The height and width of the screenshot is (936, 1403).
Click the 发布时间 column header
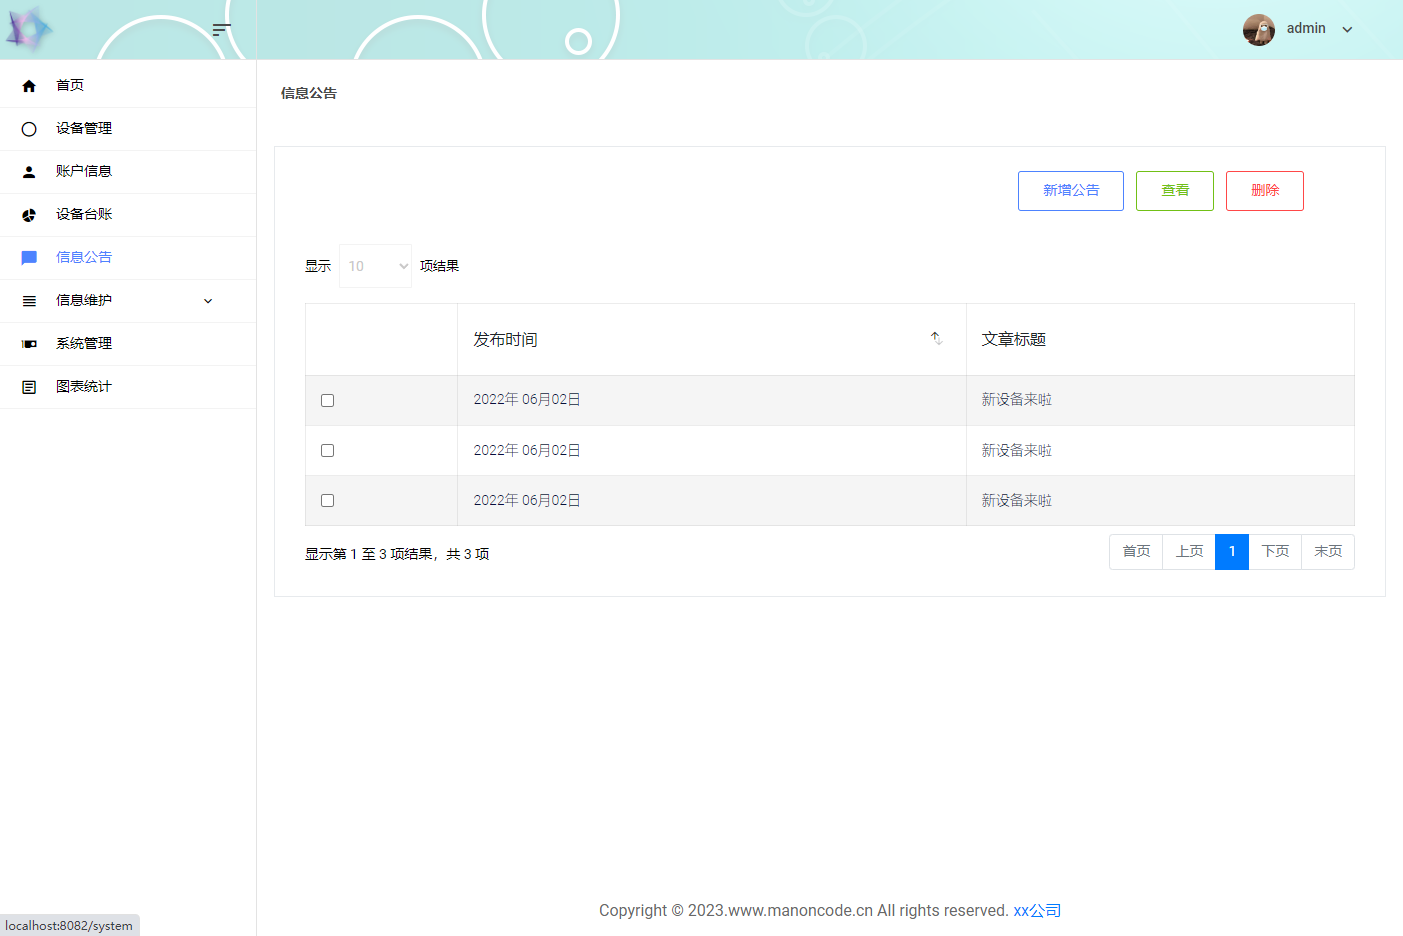coord(712,340)
